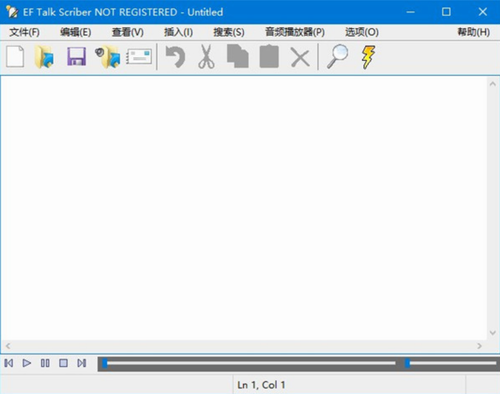Image resolution: width=500 pixels, height=394 pixels.
Task: Undo the last action
Action: 176,57
